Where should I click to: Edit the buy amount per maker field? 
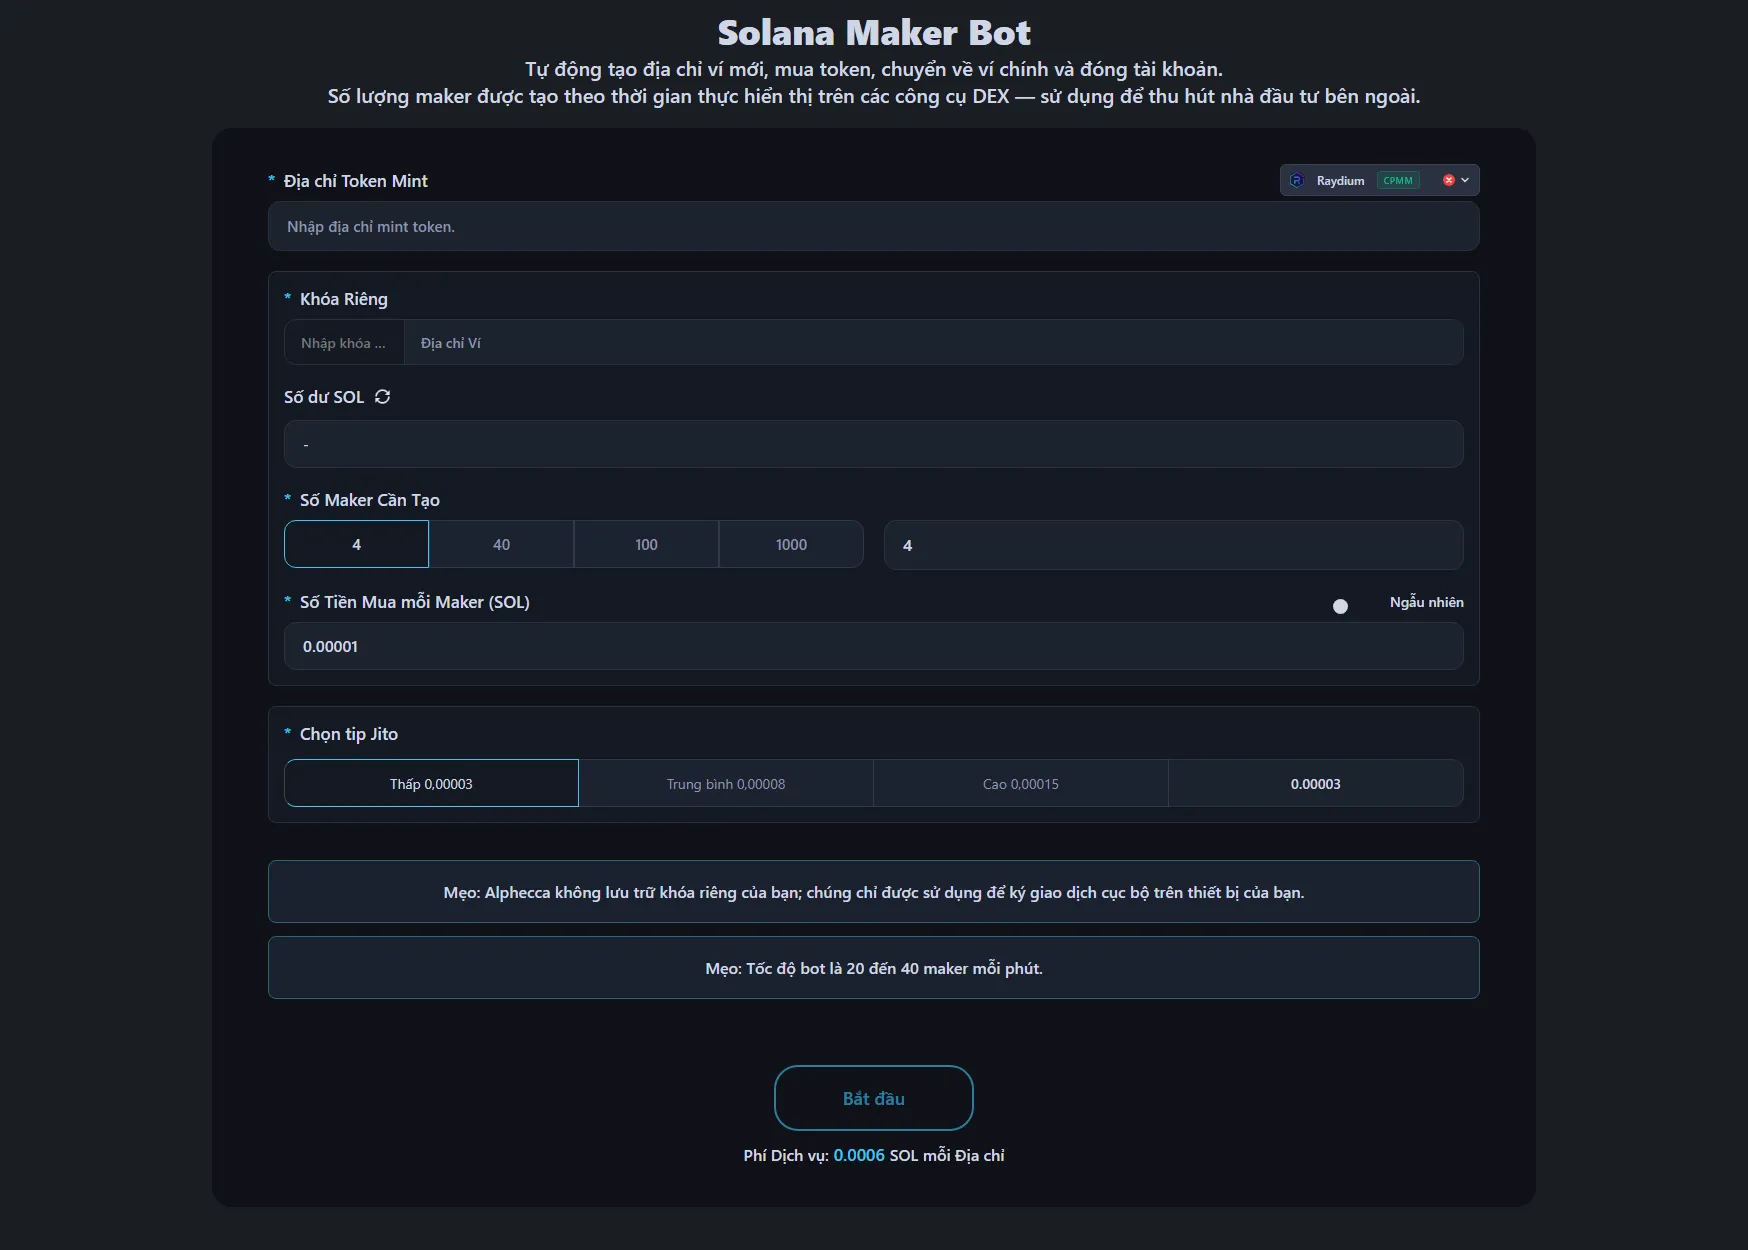[873, 647]
